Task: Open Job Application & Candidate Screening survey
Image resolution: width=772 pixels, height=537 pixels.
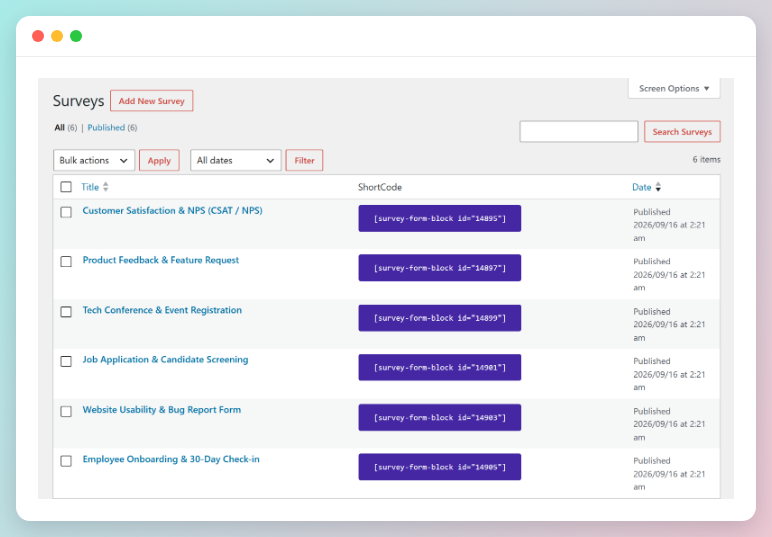Action: (x=165, y=359)
